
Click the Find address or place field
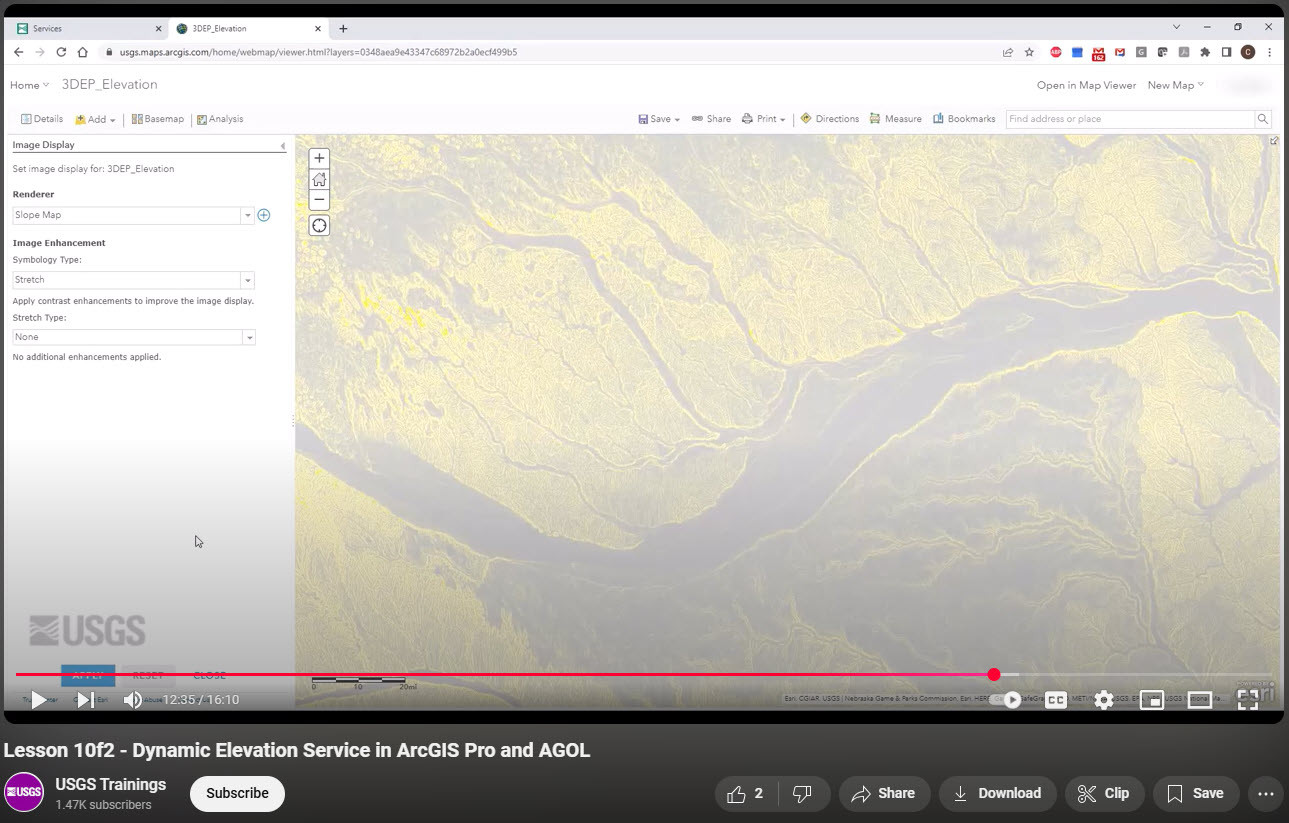coord(1130,119)
